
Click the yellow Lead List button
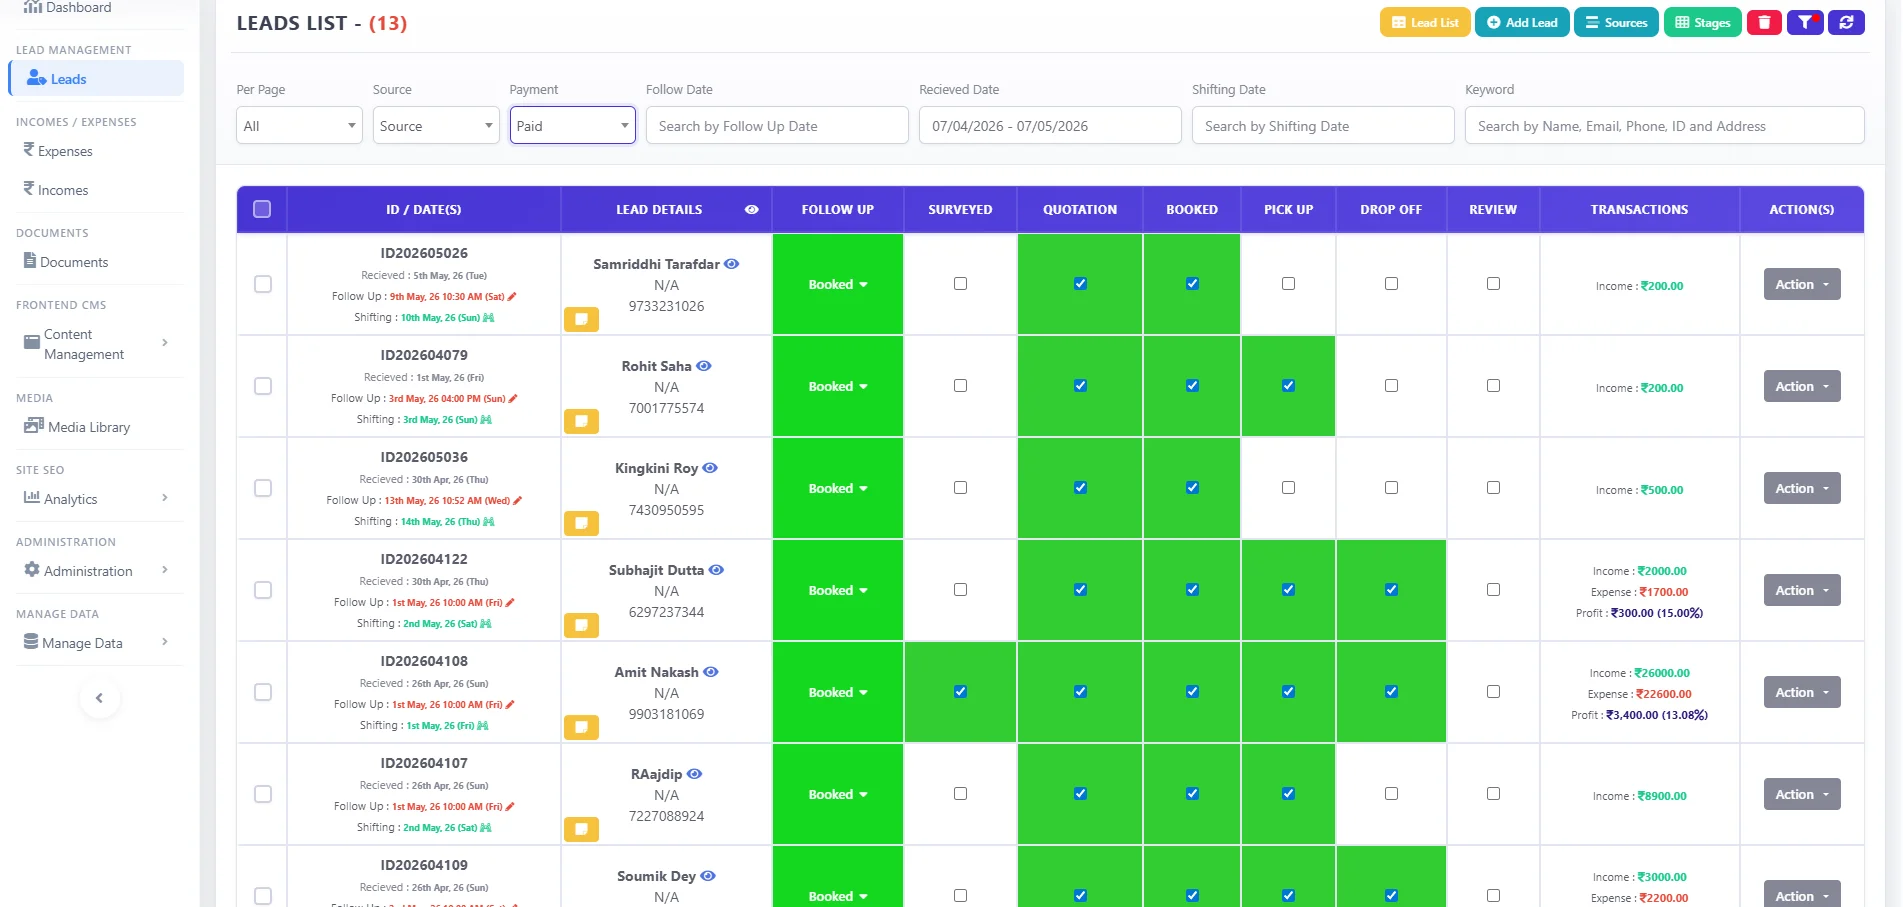click(x=1425, y=22)
